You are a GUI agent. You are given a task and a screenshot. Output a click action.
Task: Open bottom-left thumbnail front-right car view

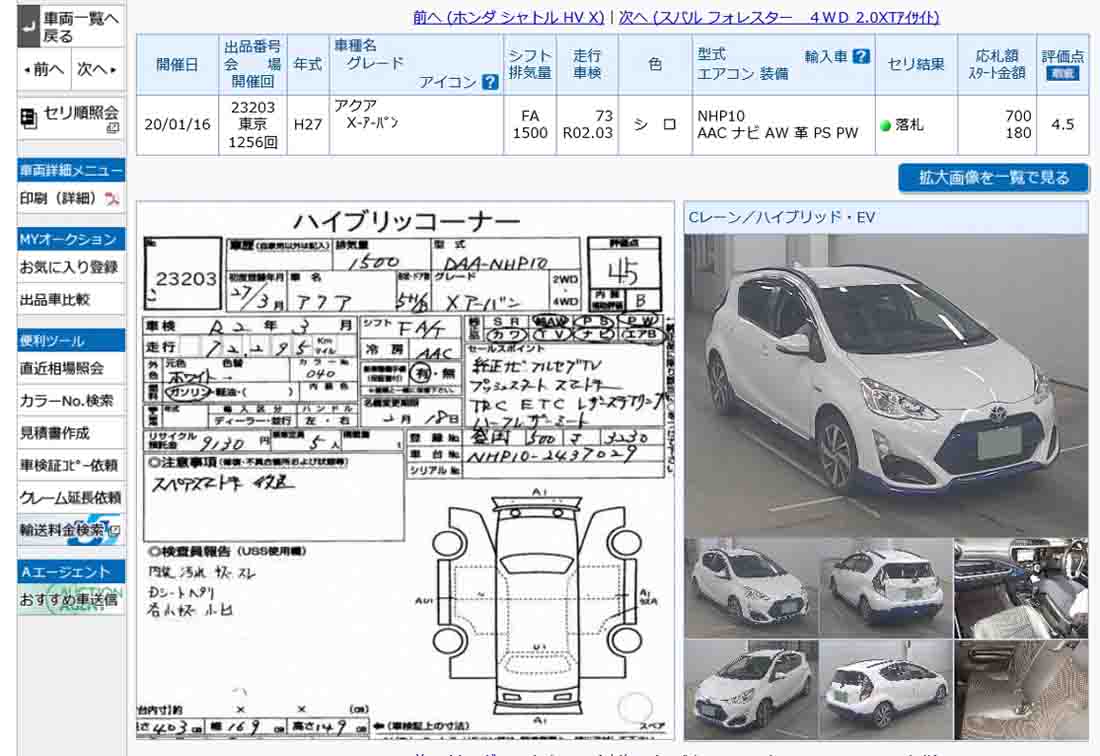751,689
